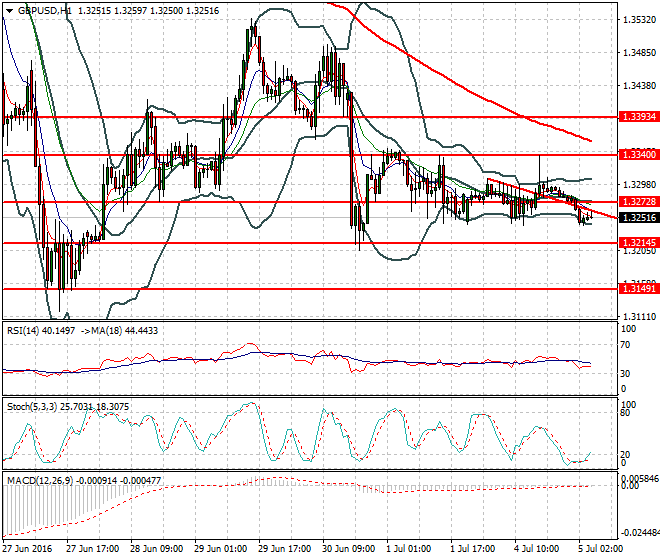Click the 29 Jun 01:00 time axis label
660x560 pixels.
(221, 549)
